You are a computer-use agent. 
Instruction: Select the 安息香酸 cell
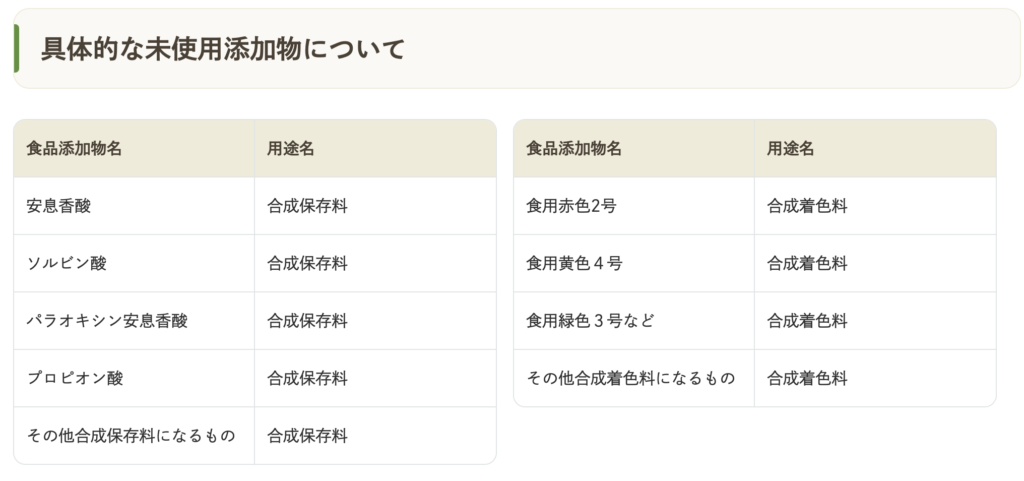[59, 206]
